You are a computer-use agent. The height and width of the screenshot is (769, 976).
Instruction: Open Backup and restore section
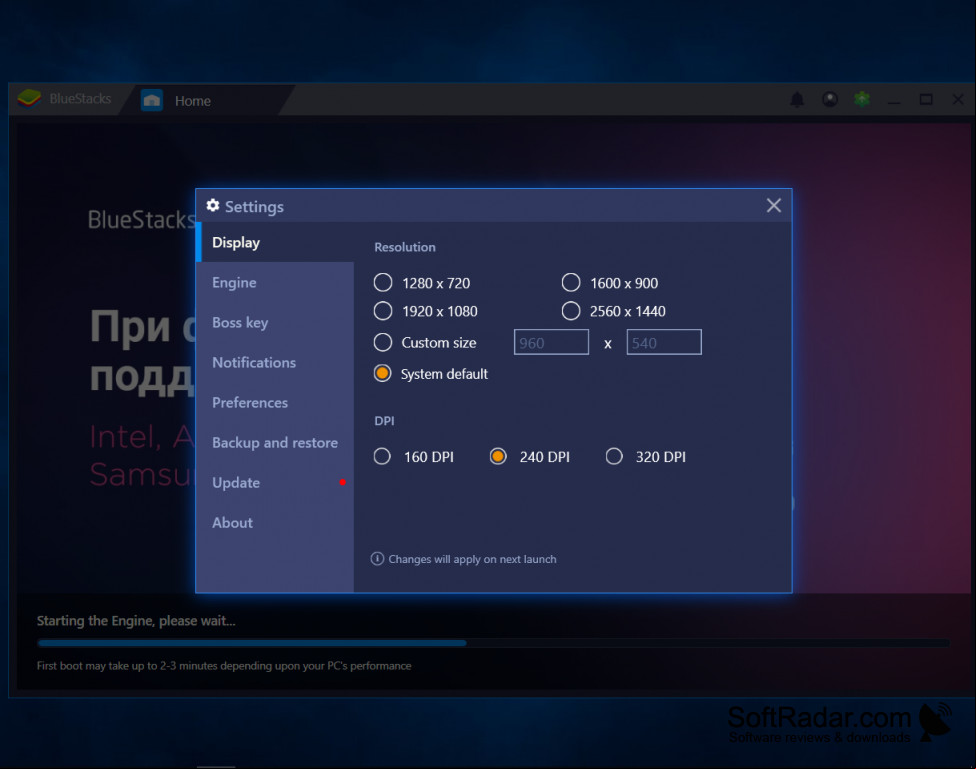[x=275, y=443]
